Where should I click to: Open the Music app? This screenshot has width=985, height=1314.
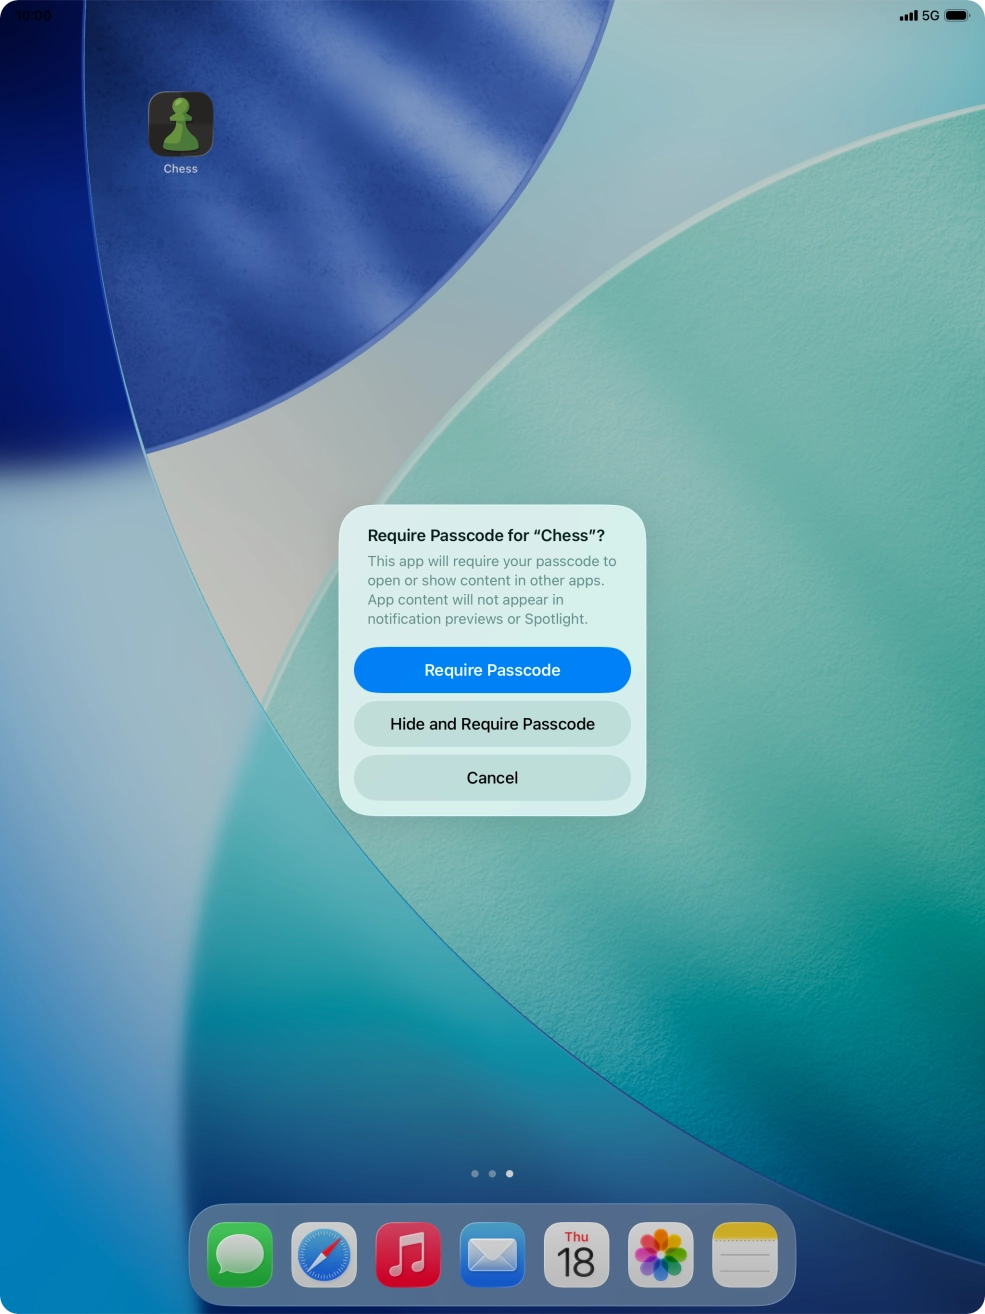(408, 1254)
